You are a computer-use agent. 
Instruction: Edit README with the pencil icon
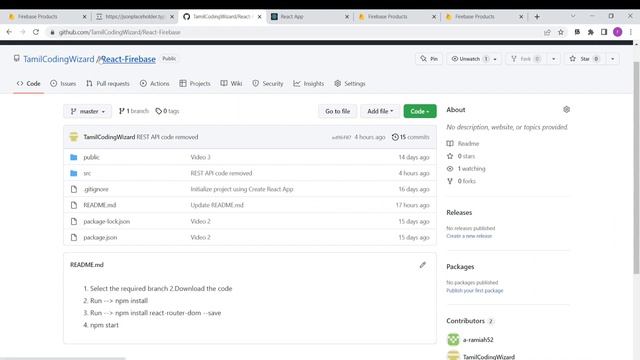(422, 265)
